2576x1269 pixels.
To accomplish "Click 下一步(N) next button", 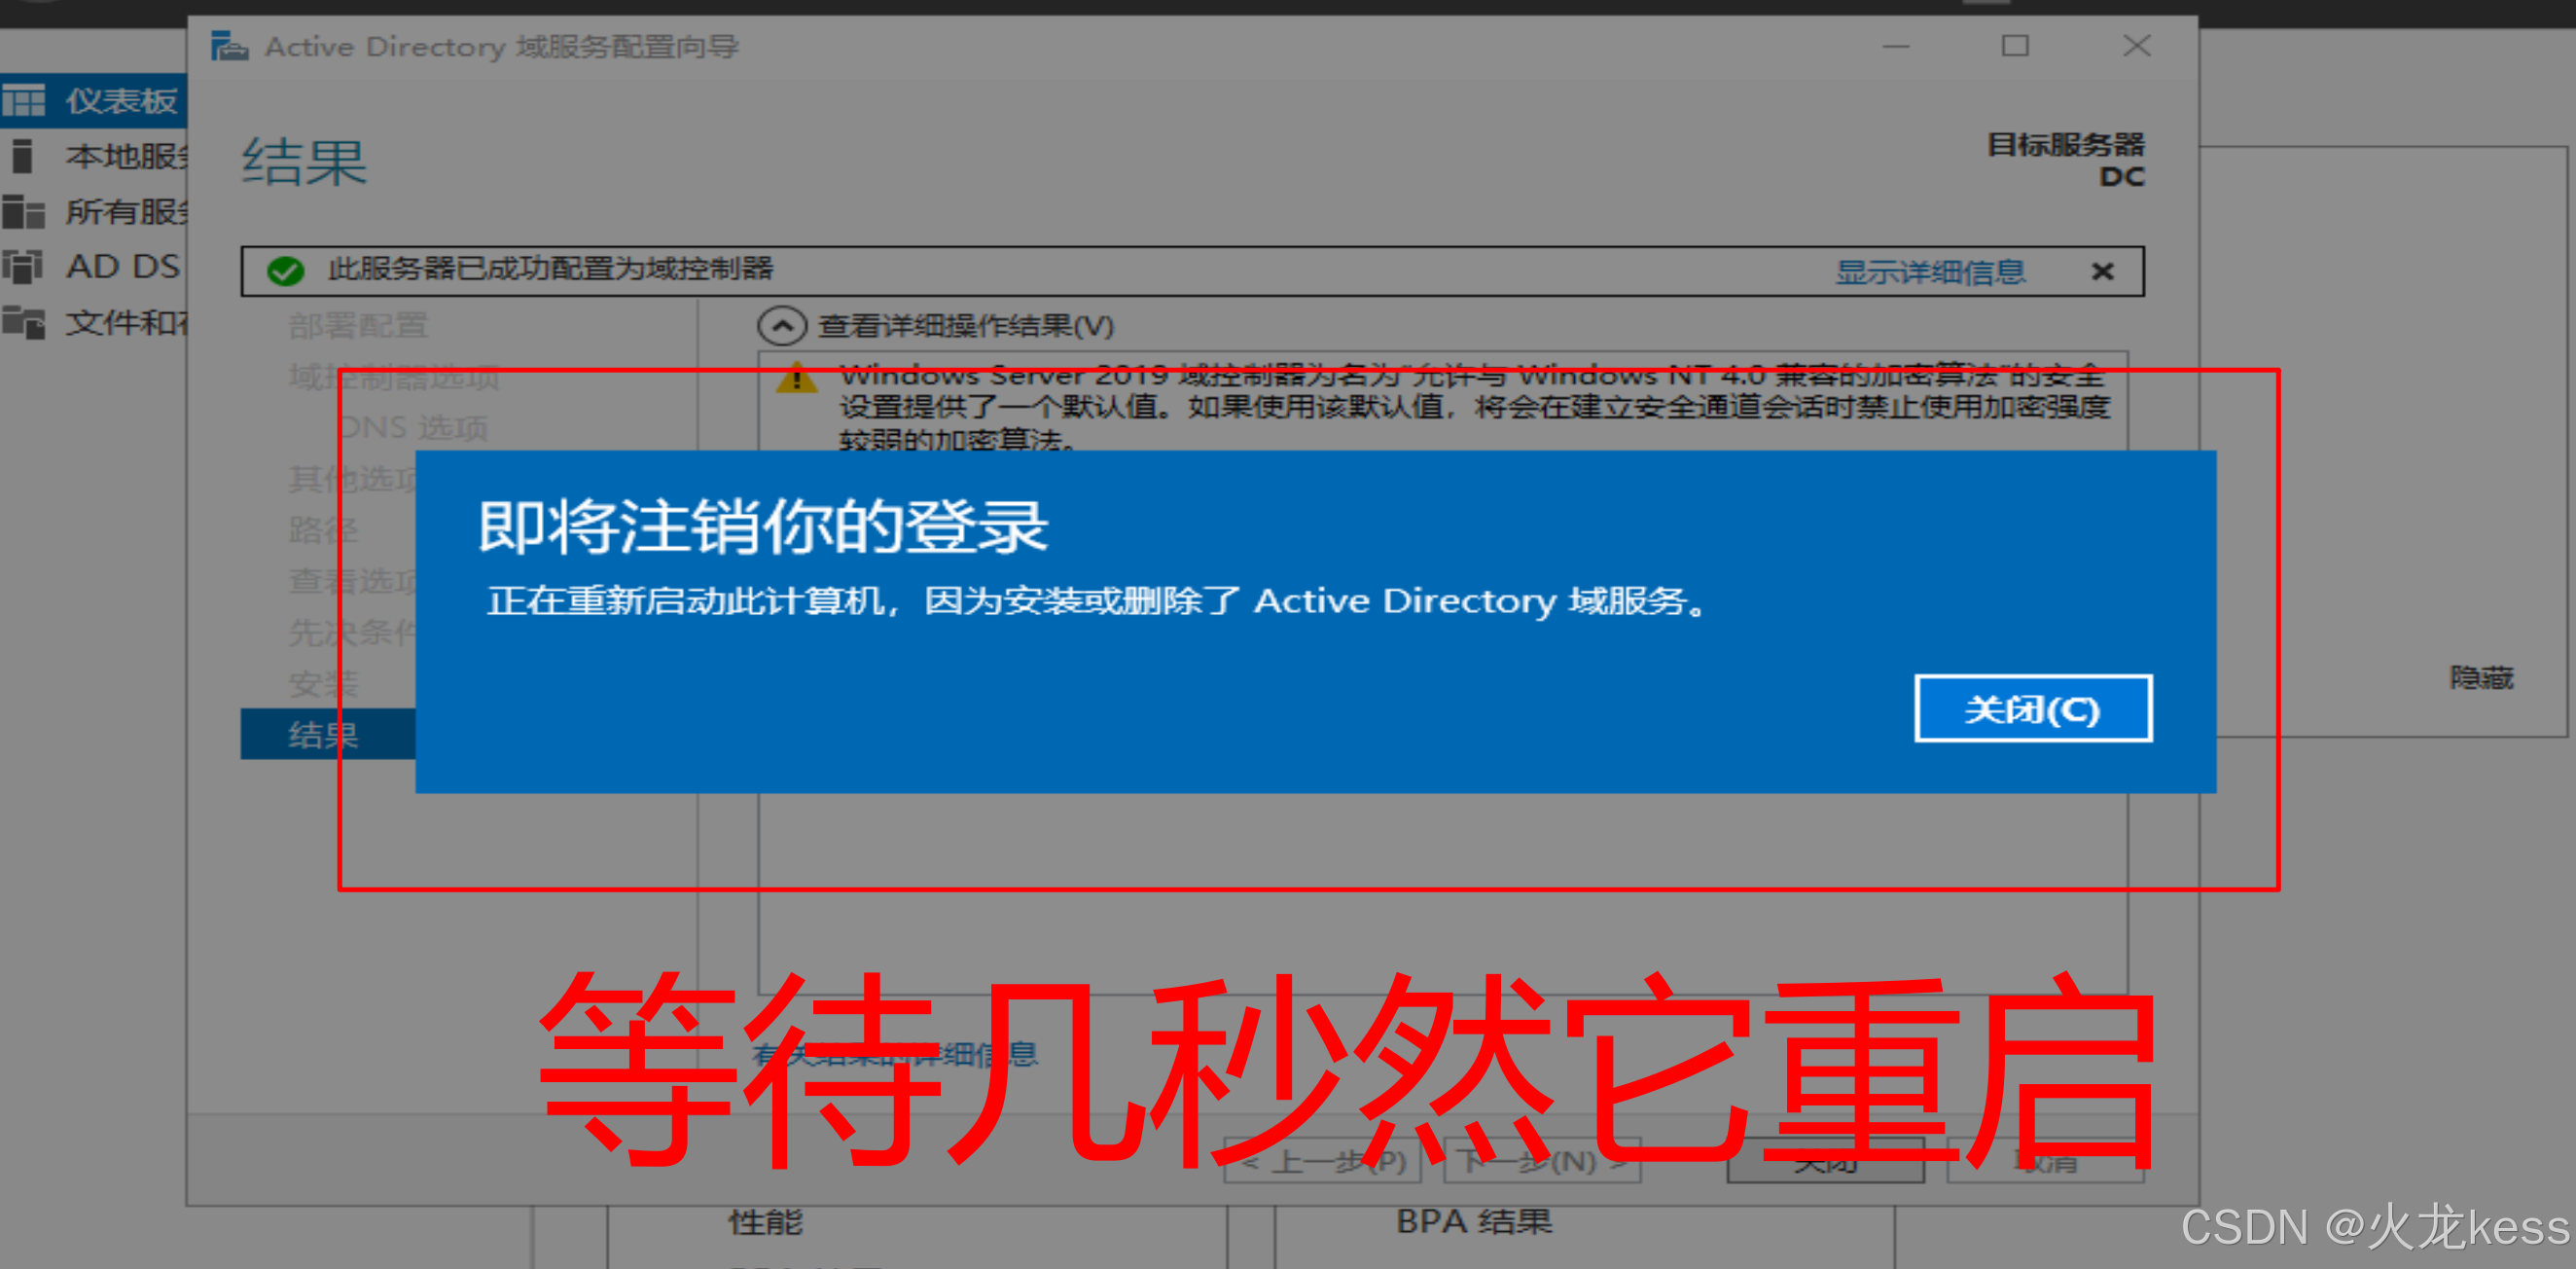I will (1541, 1162).
